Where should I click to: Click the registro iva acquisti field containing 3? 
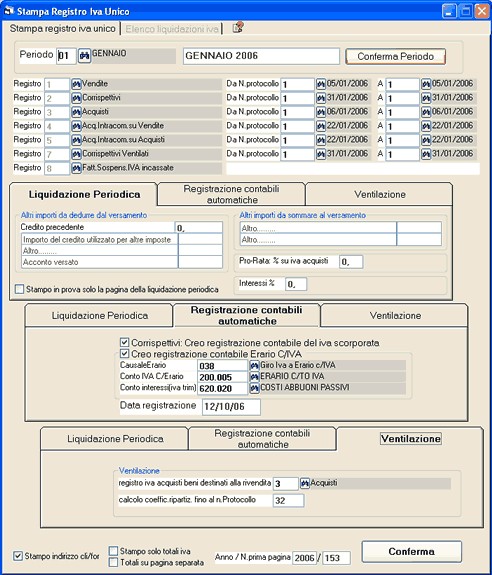[x=286, y=484]
